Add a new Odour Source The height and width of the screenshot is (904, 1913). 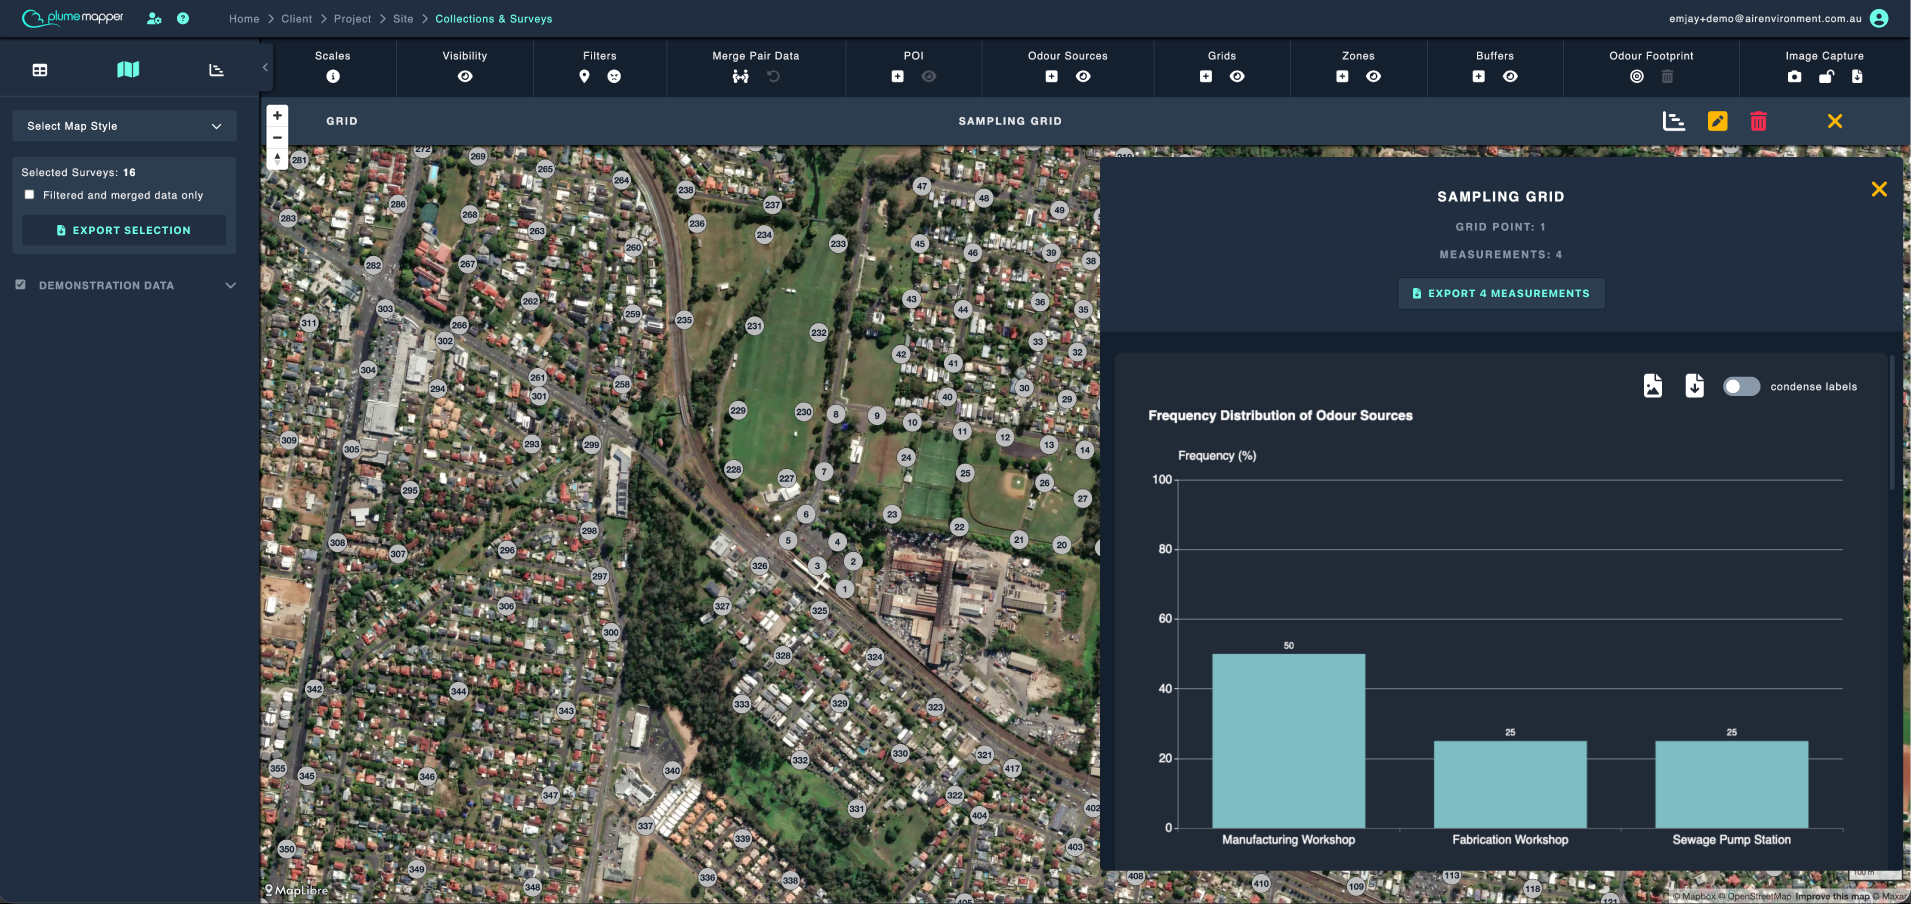[x=1052, y=76]
